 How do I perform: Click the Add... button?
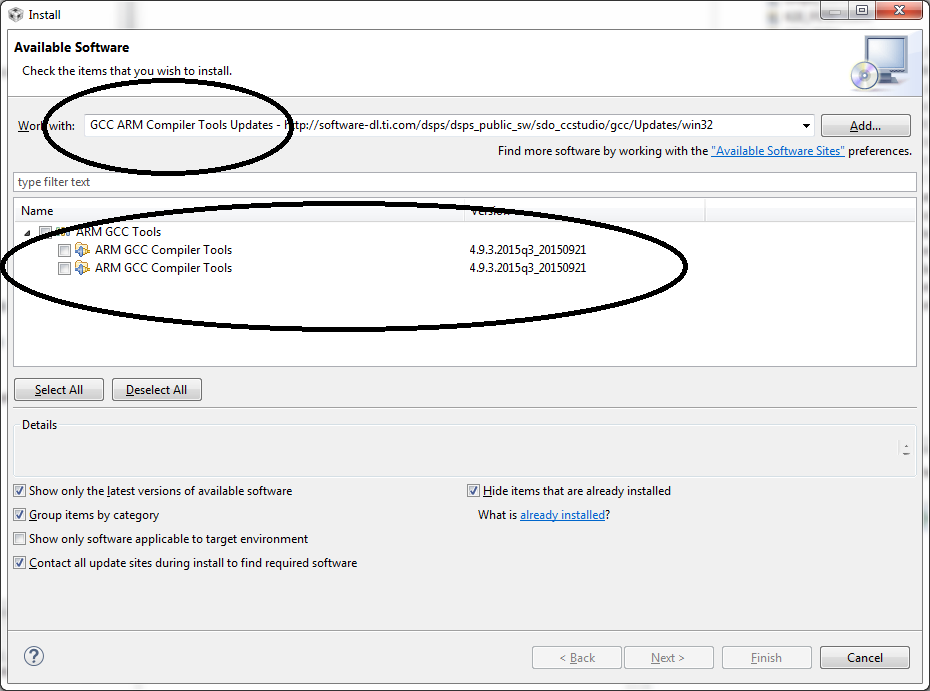click(x=865, y=126)
